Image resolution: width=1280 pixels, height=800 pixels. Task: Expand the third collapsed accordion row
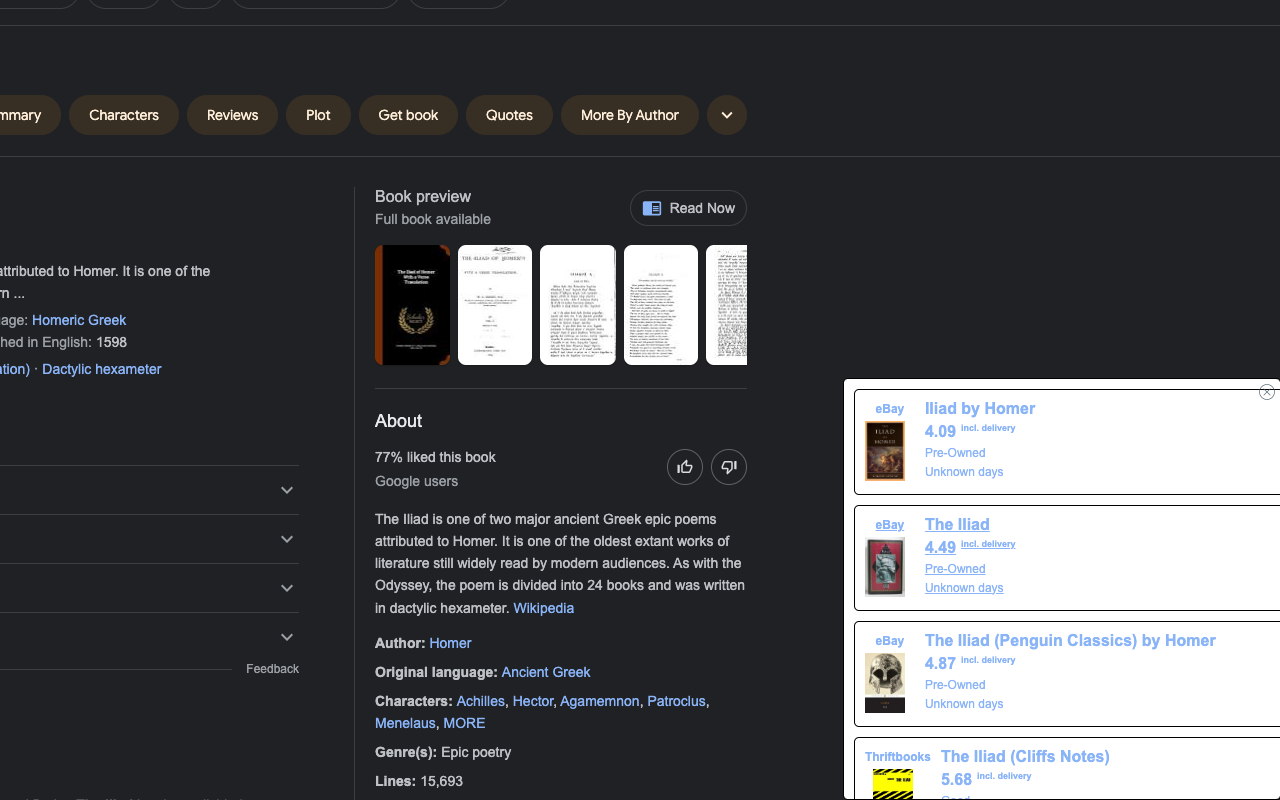coord(149,588)
